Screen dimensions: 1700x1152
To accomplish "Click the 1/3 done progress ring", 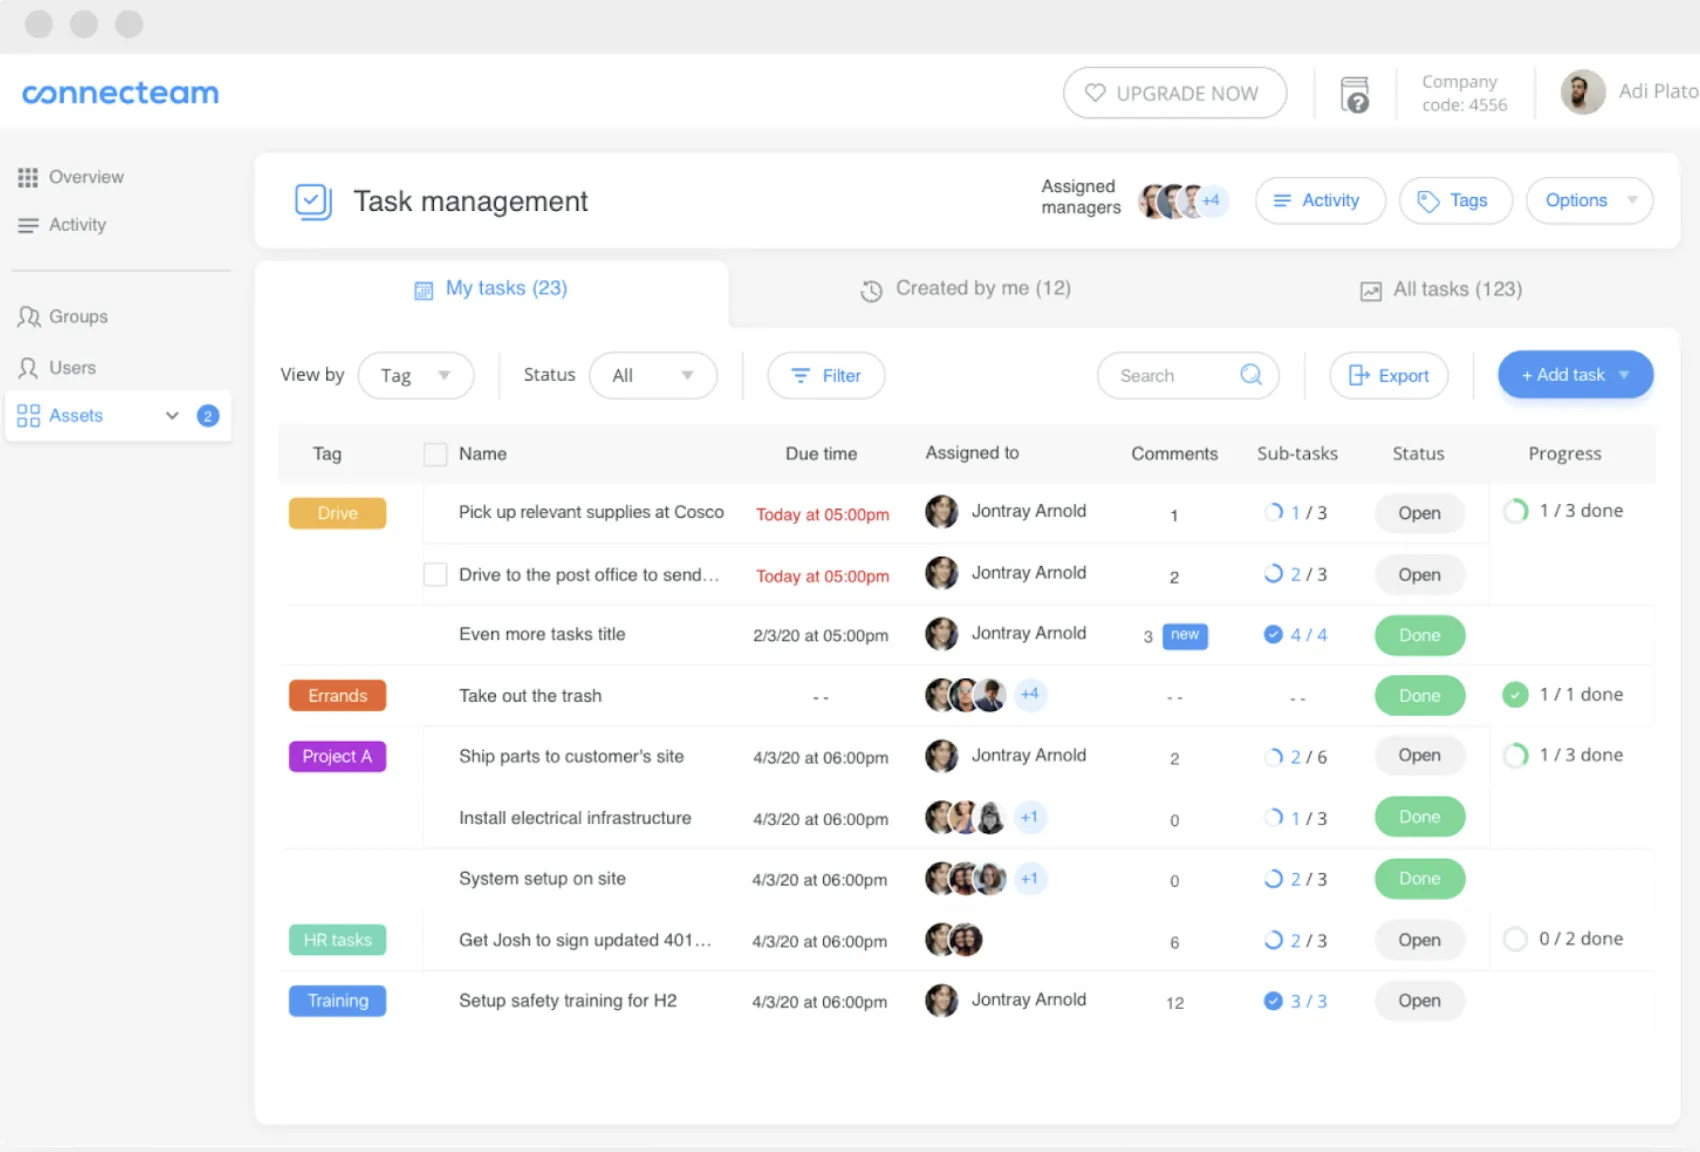I will (1515, 510).
